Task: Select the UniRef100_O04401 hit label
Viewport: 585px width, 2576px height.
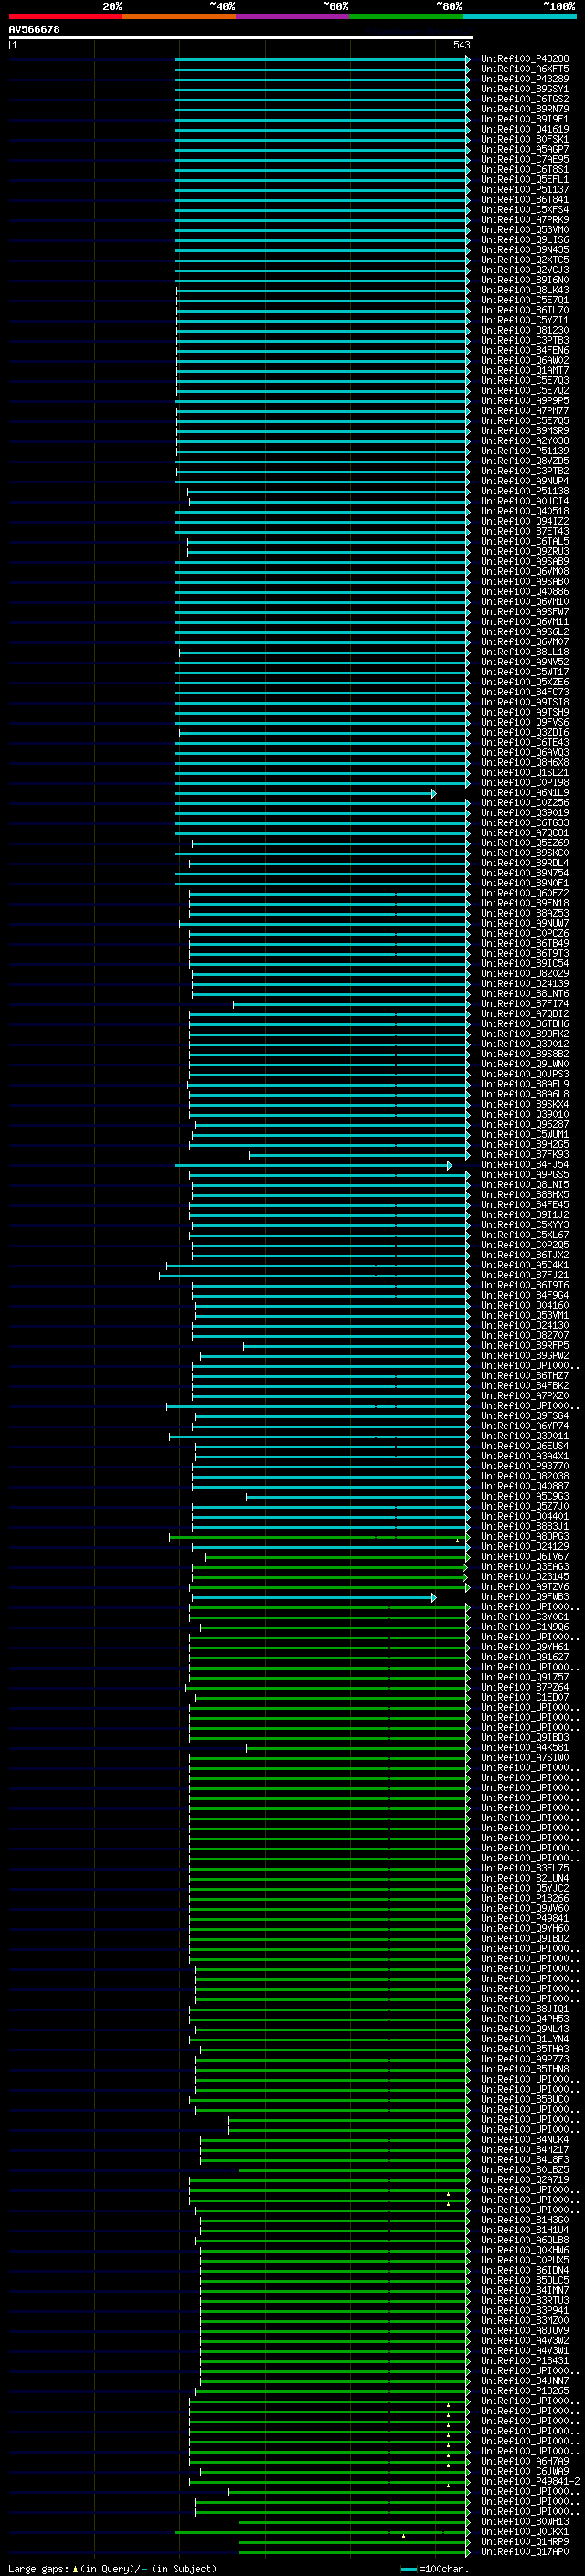Action: tap(524, 1516)
